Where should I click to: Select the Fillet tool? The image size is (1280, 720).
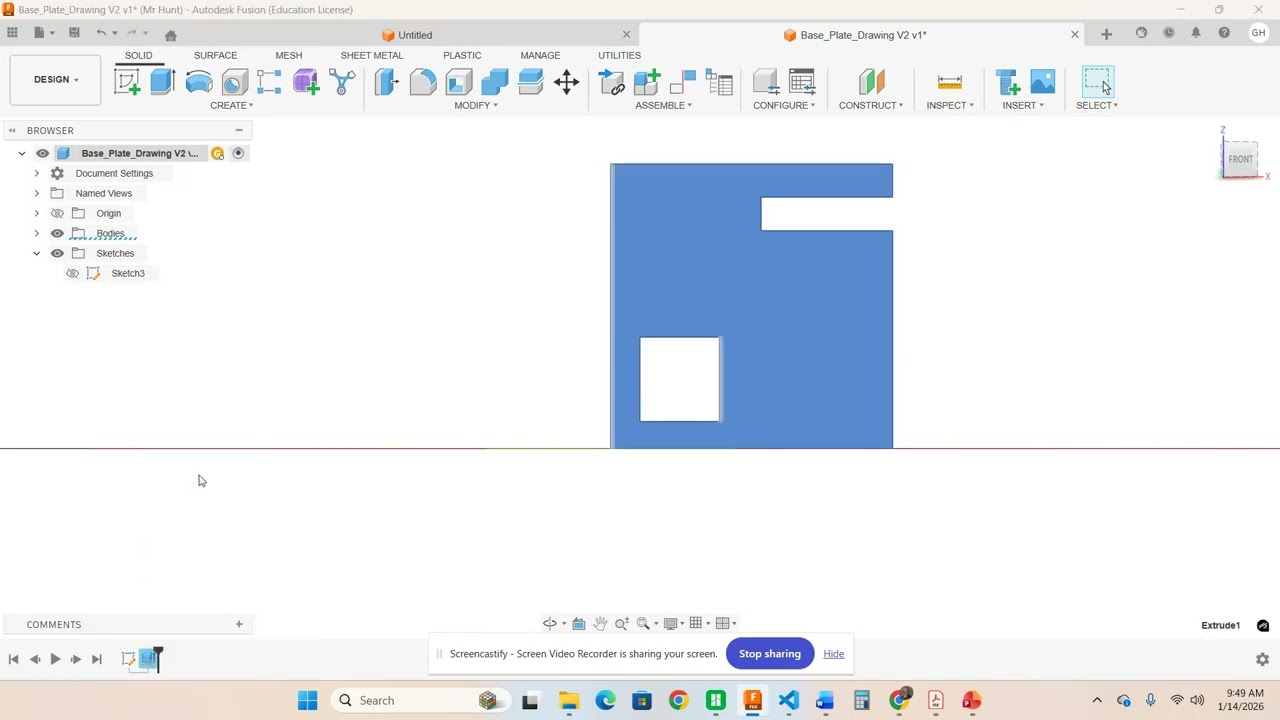422,82
